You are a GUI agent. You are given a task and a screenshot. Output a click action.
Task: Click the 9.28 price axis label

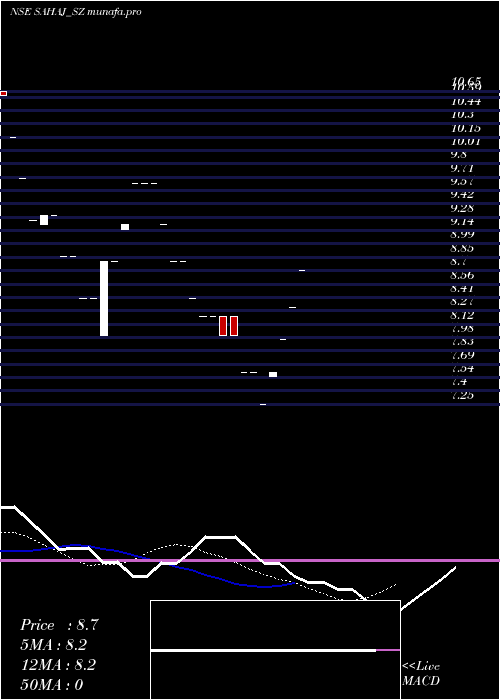point(462,208)
